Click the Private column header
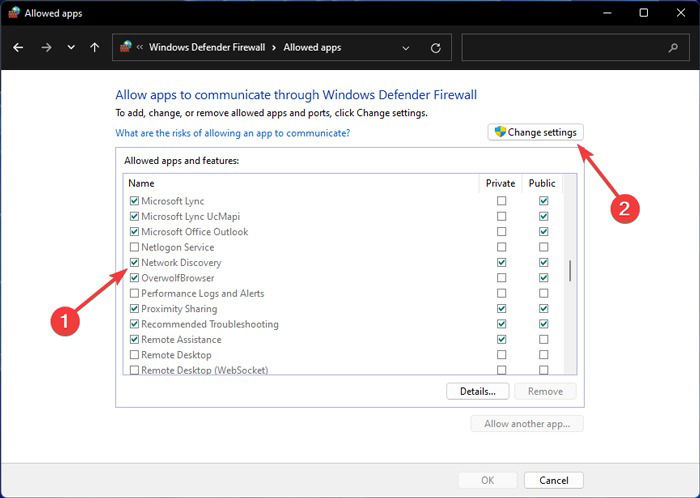Screen dimensions: 700x498 500,183
